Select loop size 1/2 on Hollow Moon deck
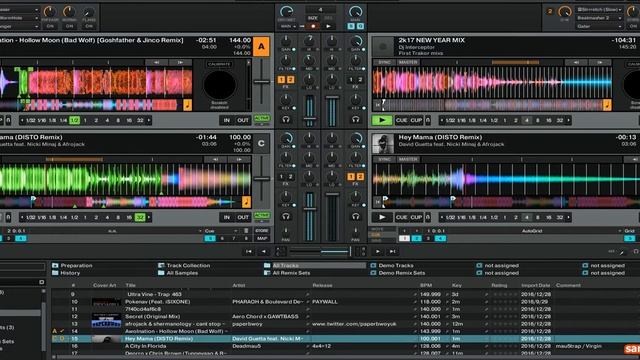 (74, 120)
